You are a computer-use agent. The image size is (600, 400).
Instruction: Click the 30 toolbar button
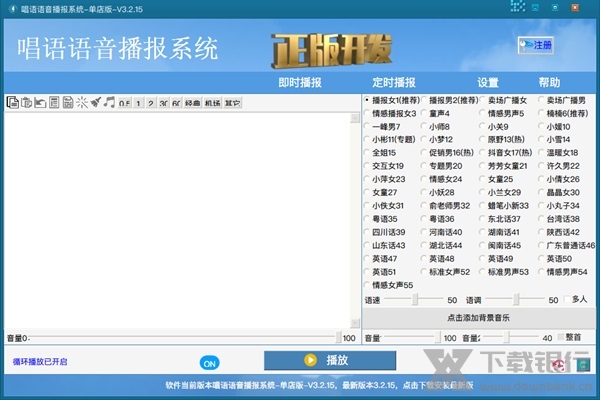[x=164, y=103]
